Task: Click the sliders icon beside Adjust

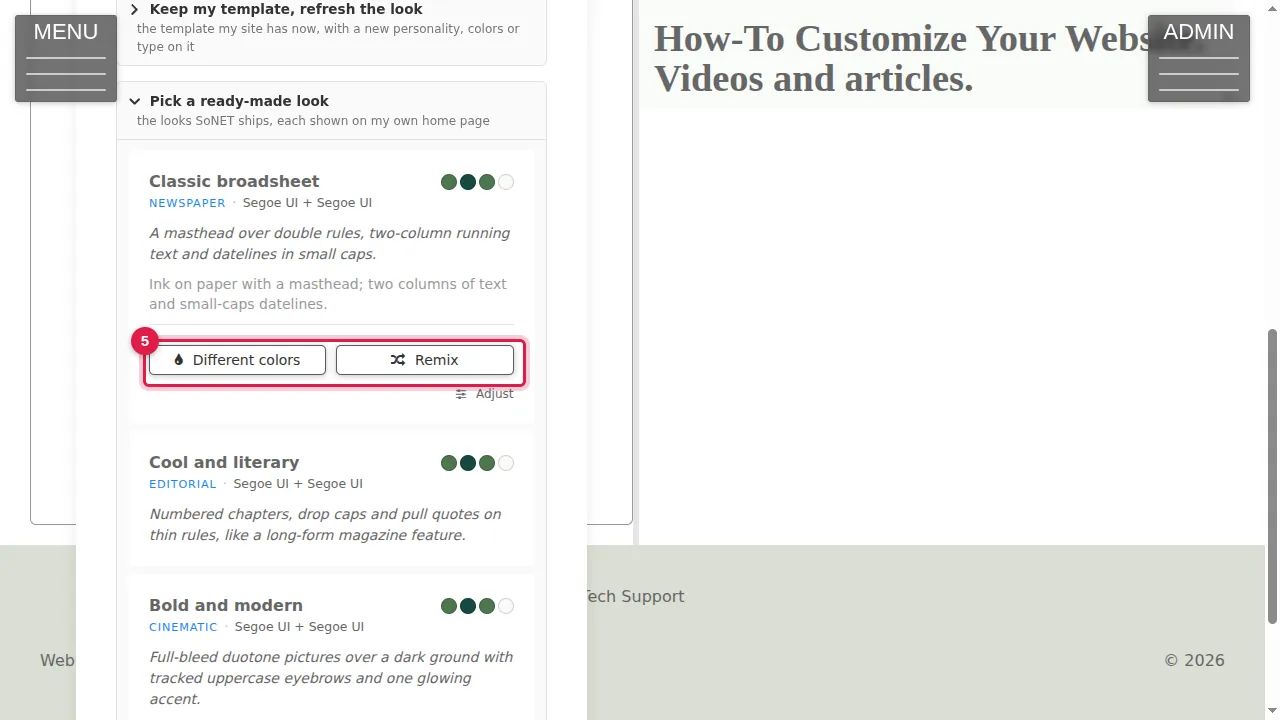Action: click(x=461, y=394)
